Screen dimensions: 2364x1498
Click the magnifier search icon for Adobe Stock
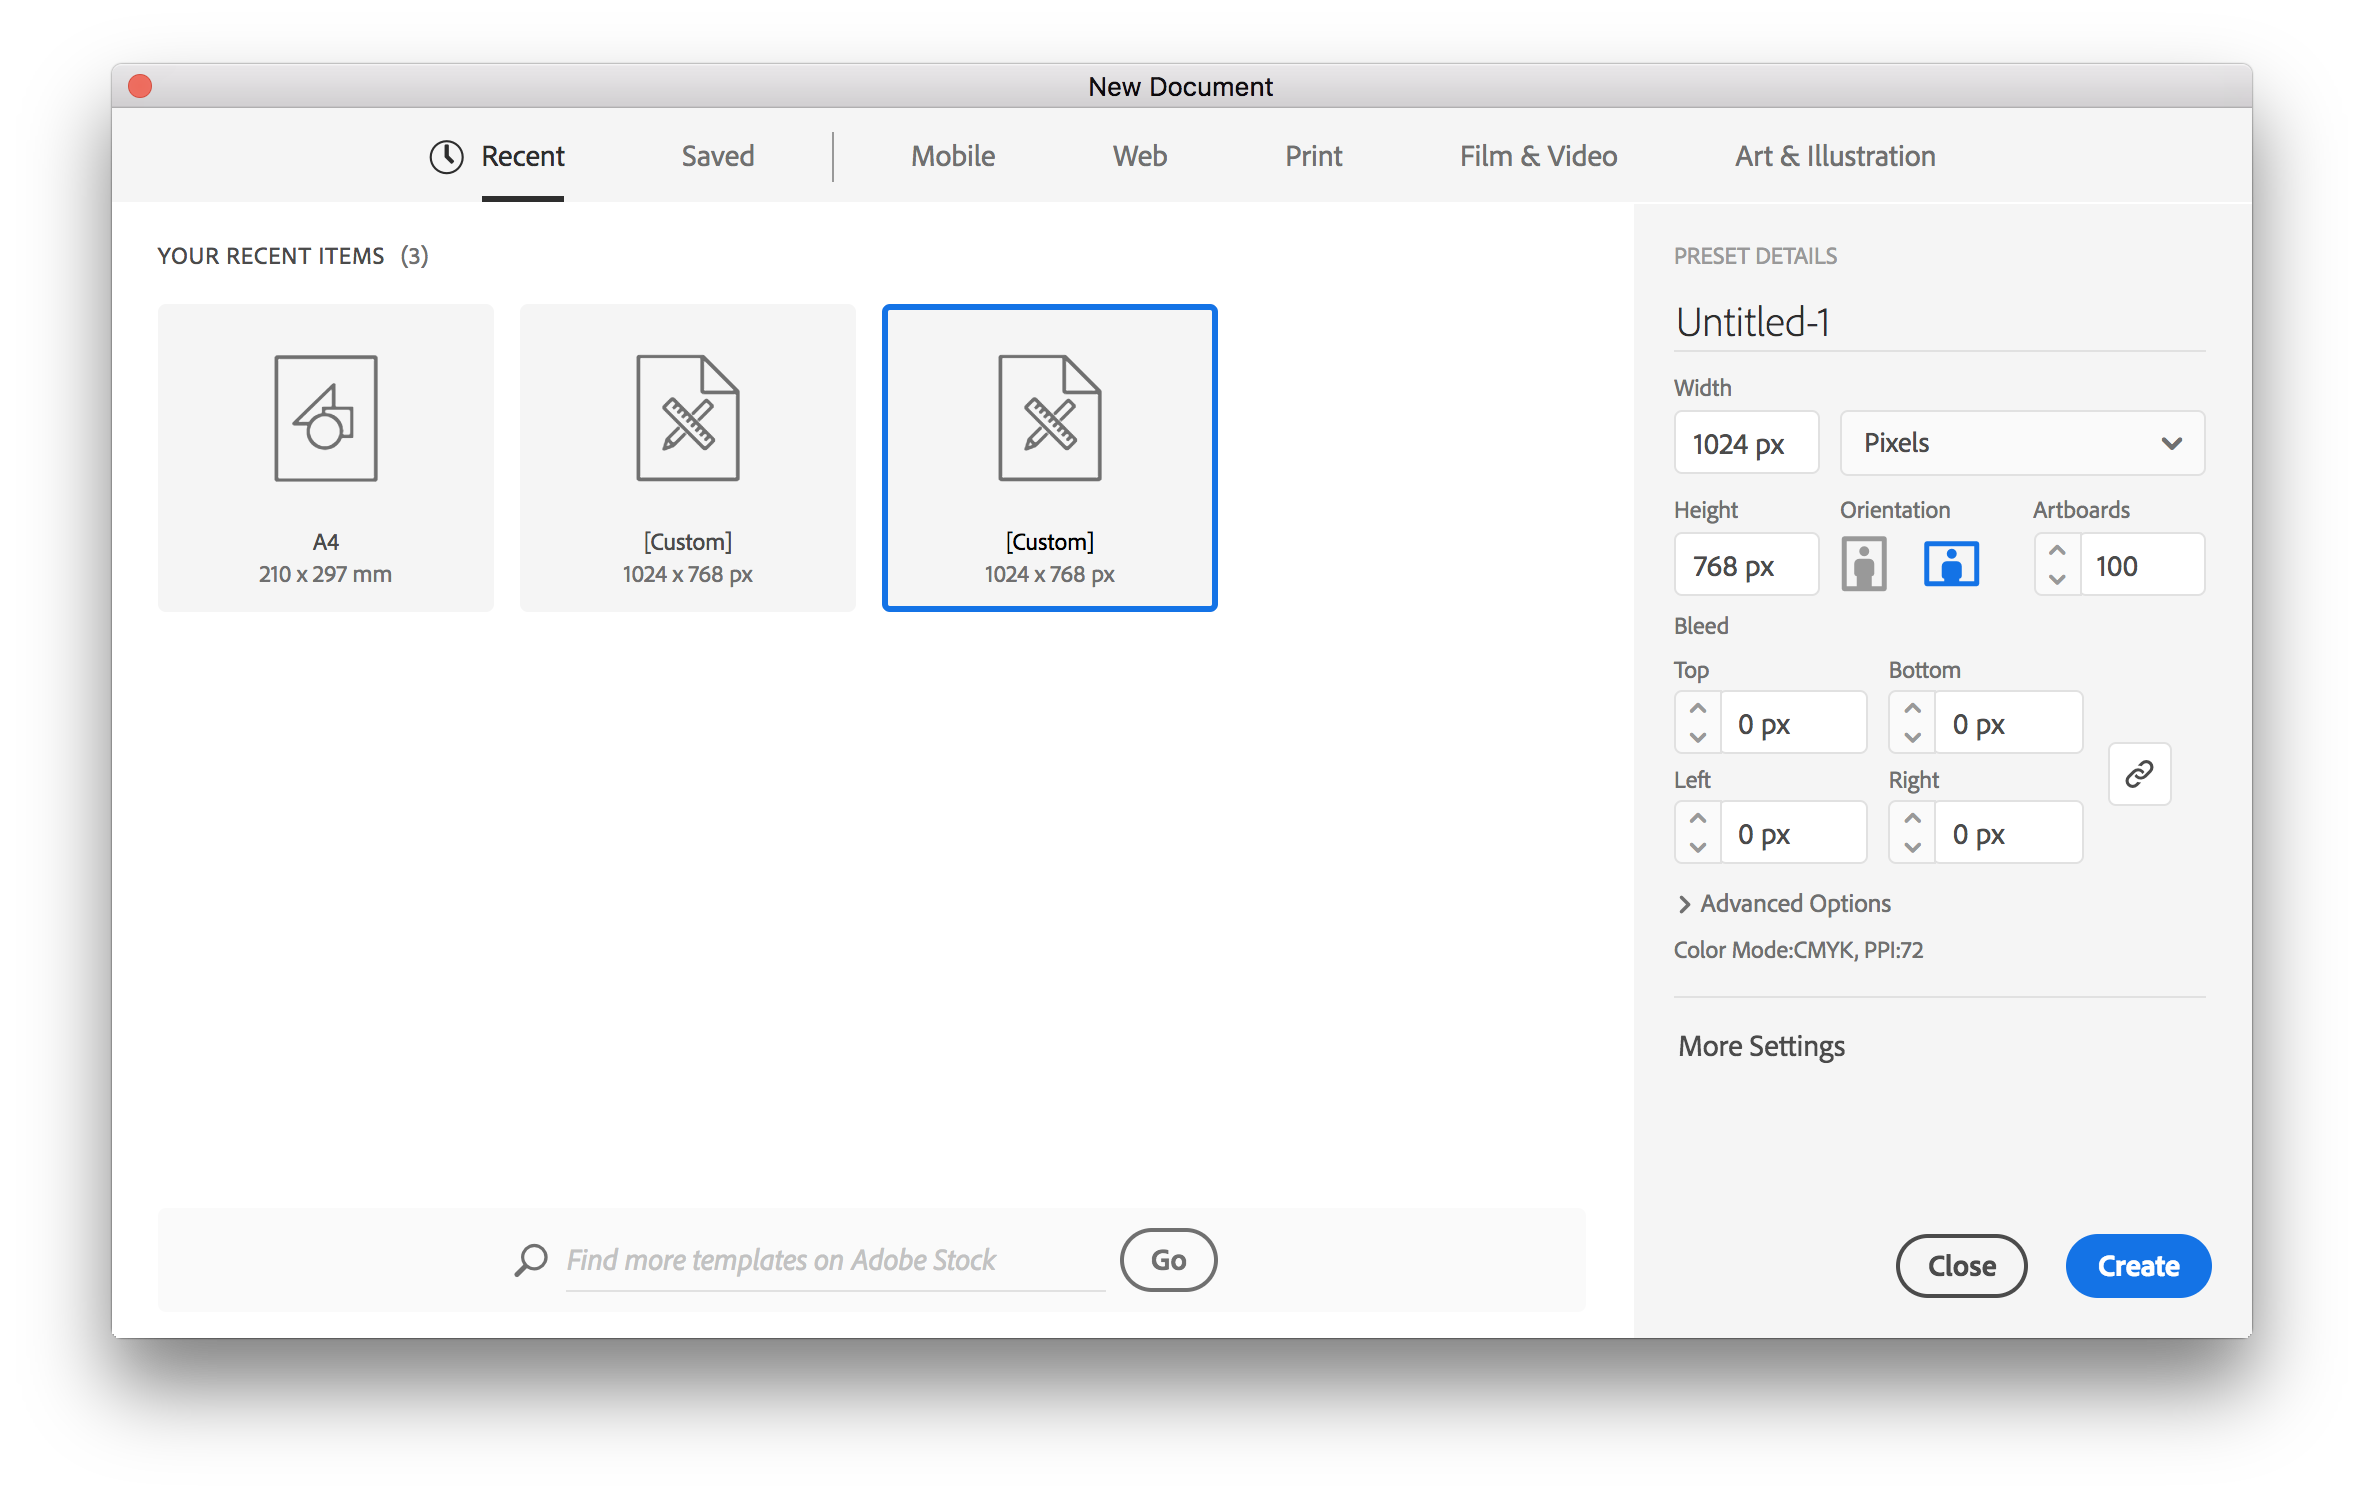(531, 1260)
